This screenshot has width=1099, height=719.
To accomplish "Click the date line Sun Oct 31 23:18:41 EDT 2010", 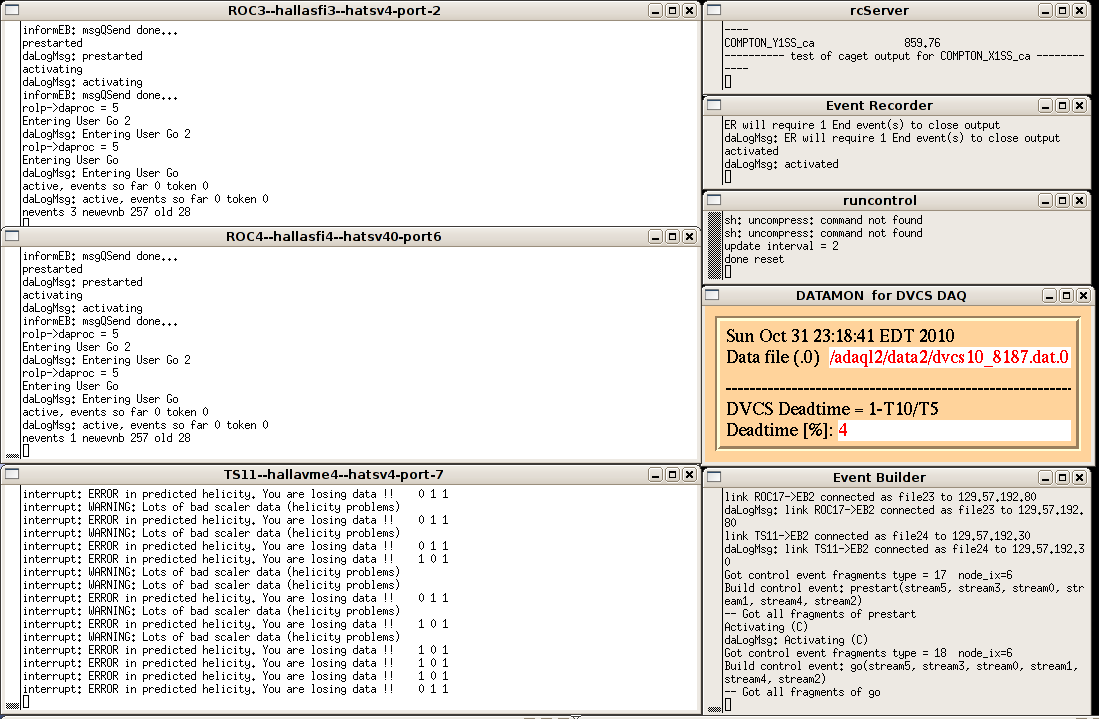I will [840, 336].
